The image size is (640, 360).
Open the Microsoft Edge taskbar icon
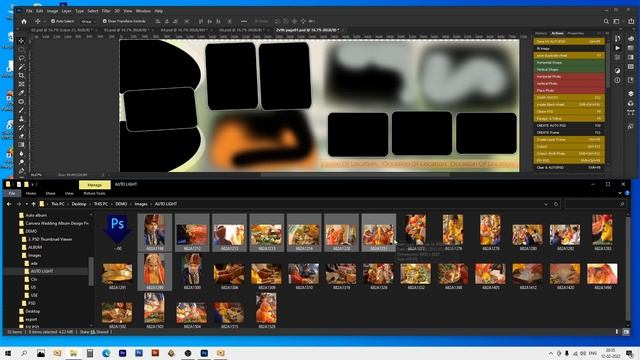pyautogui.click(x=106, y=353)
